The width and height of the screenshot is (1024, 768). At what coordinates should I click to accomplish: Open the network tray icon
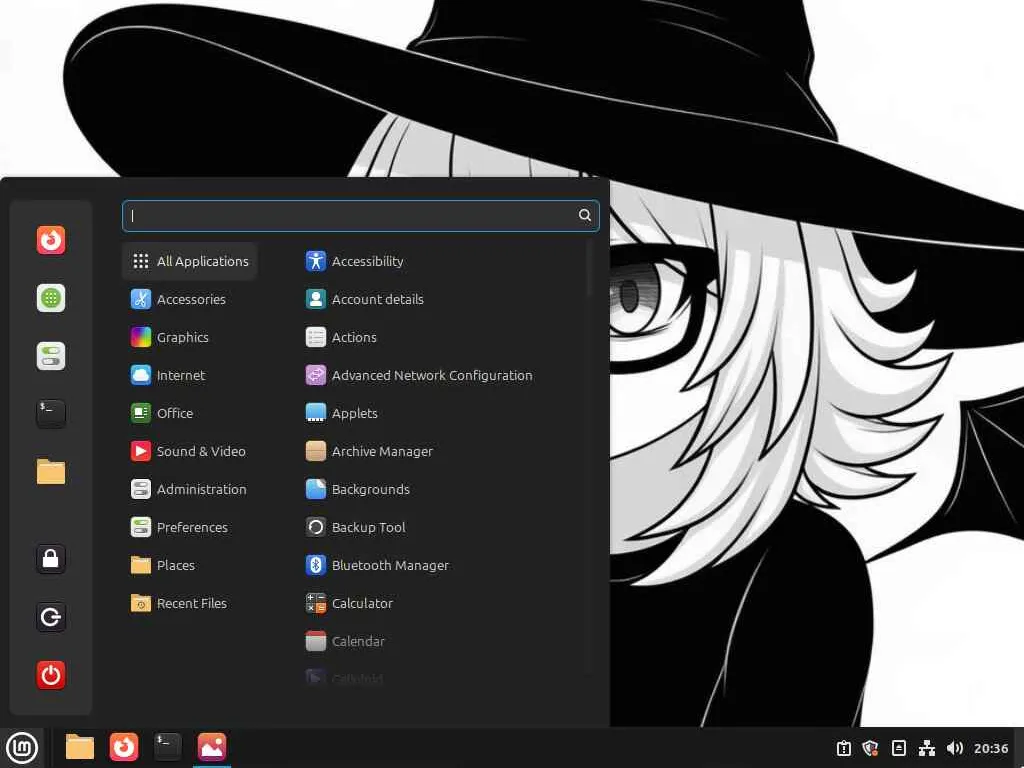(x=927, y=748)
